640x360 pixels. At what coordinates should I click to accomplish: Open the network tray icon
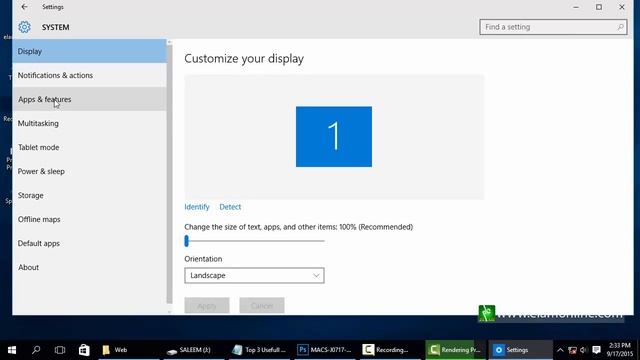pyautogui.click(x=572, y=350)
